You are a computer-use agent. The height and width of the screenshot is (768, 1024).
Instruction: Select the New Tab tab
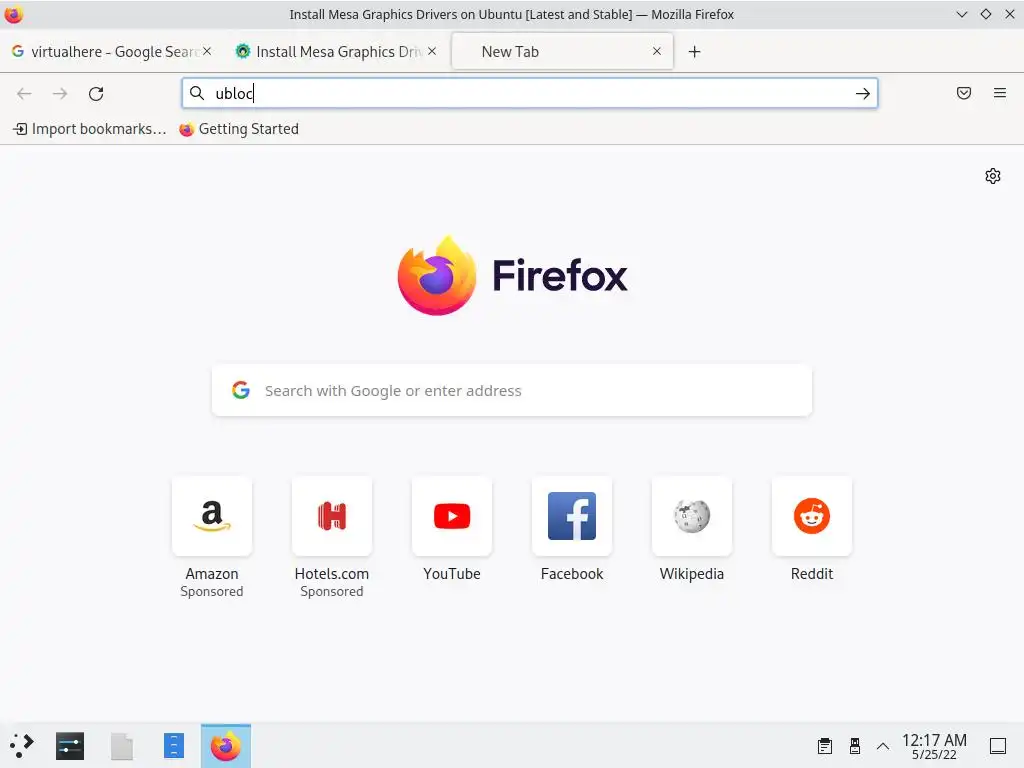point(562,52)
